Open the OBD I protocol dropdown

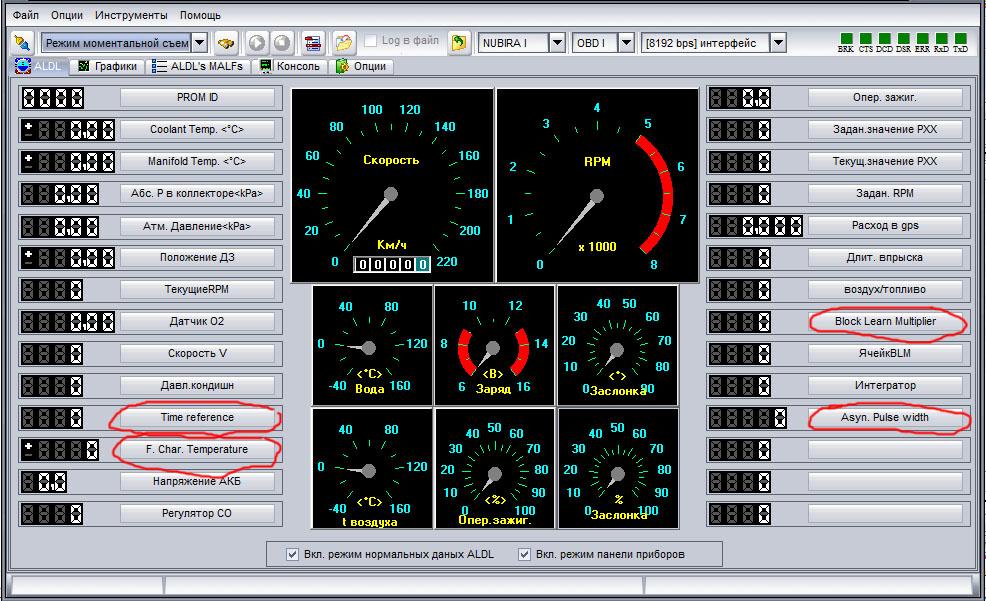pyautogui.click(x=626, y=43)
